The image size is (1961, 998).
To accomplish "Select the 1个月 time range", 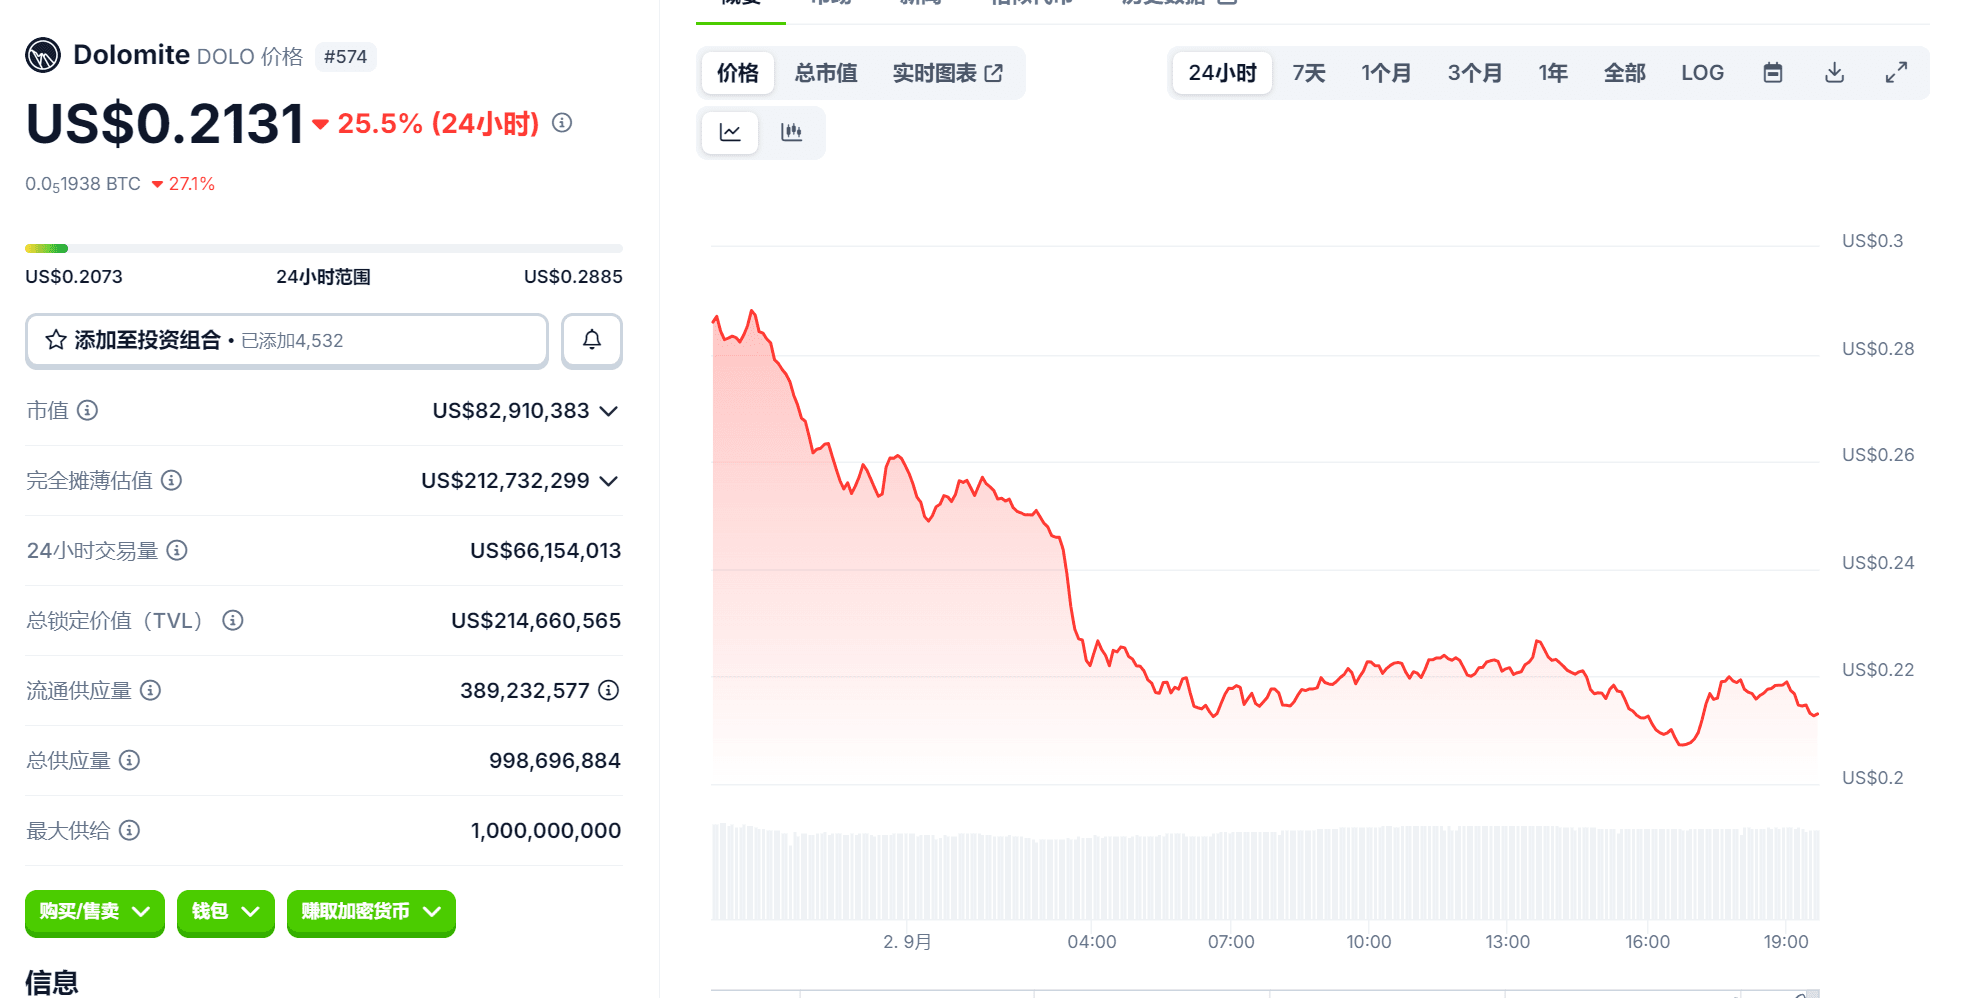I will pyautogui.click(x=1385, y=73).
